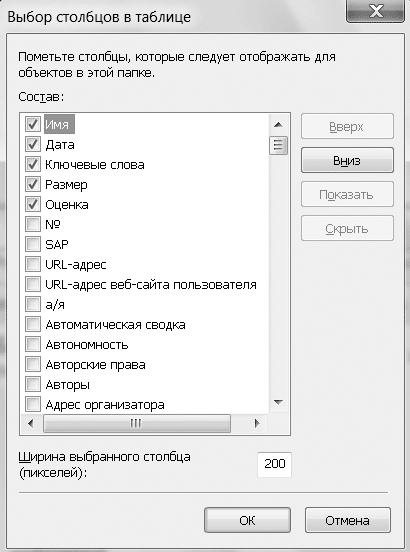Viewport: 410px width, 552px height.
Task: Uncheck the Оценка column checkbox
Action: click(33, 205)
